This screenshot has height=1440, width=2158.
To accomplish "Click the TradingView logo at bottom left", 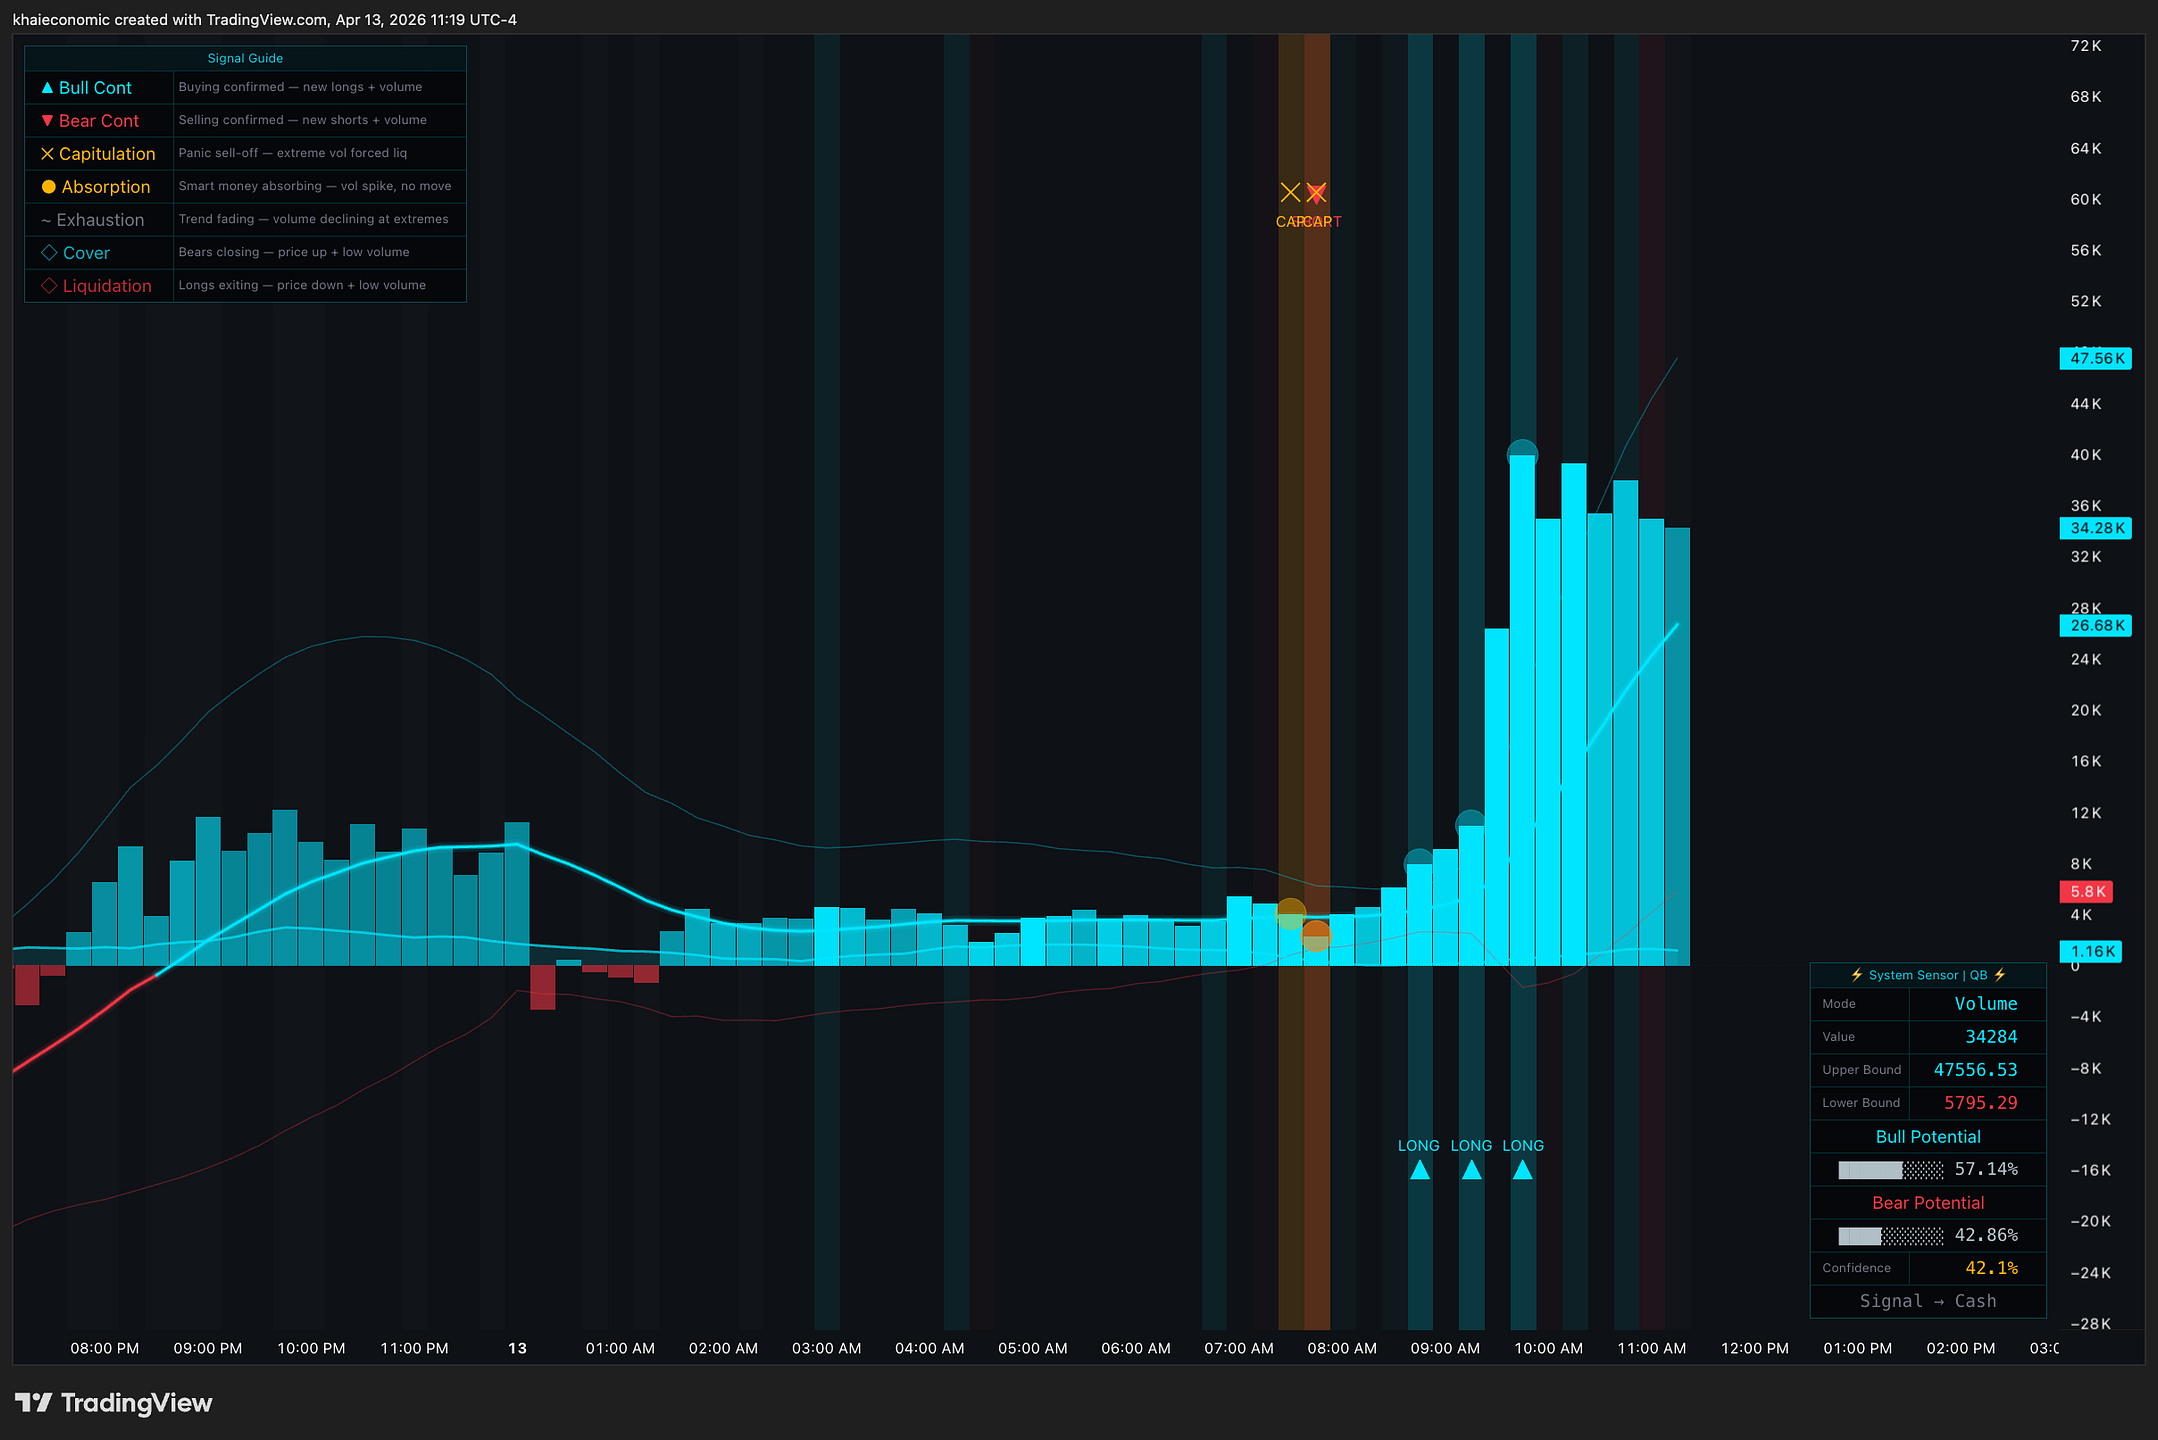I will (x=114, y=1403).
